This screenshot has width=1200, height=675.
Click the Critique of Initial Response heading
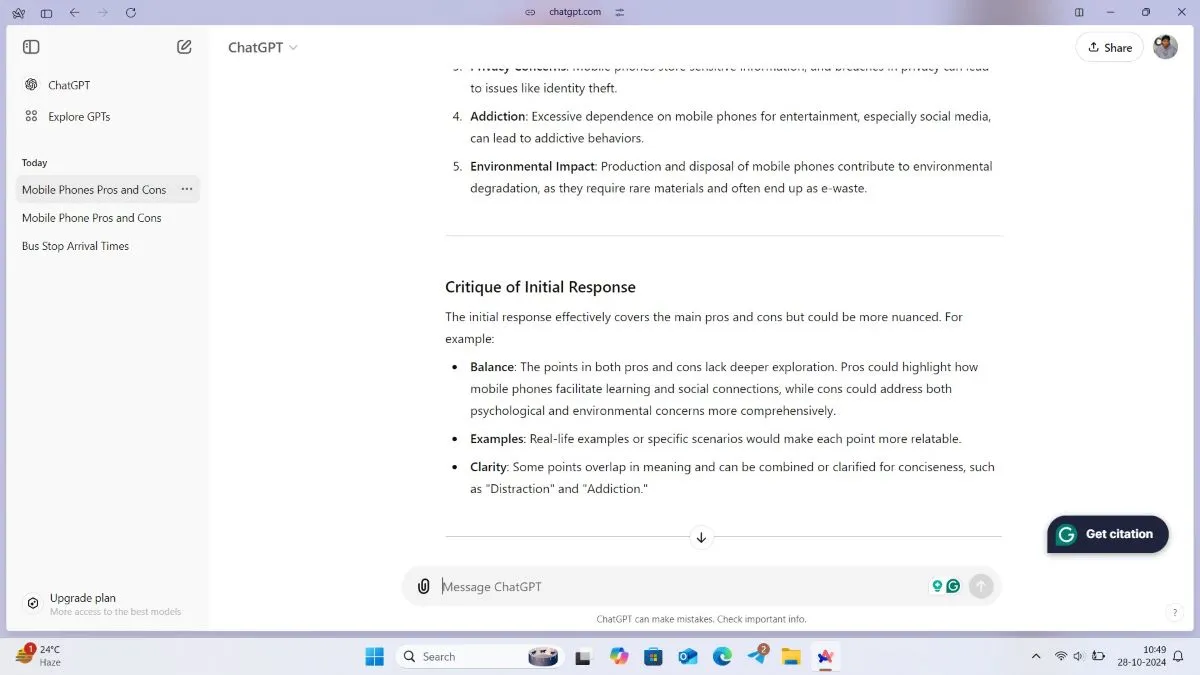[540, 287]
